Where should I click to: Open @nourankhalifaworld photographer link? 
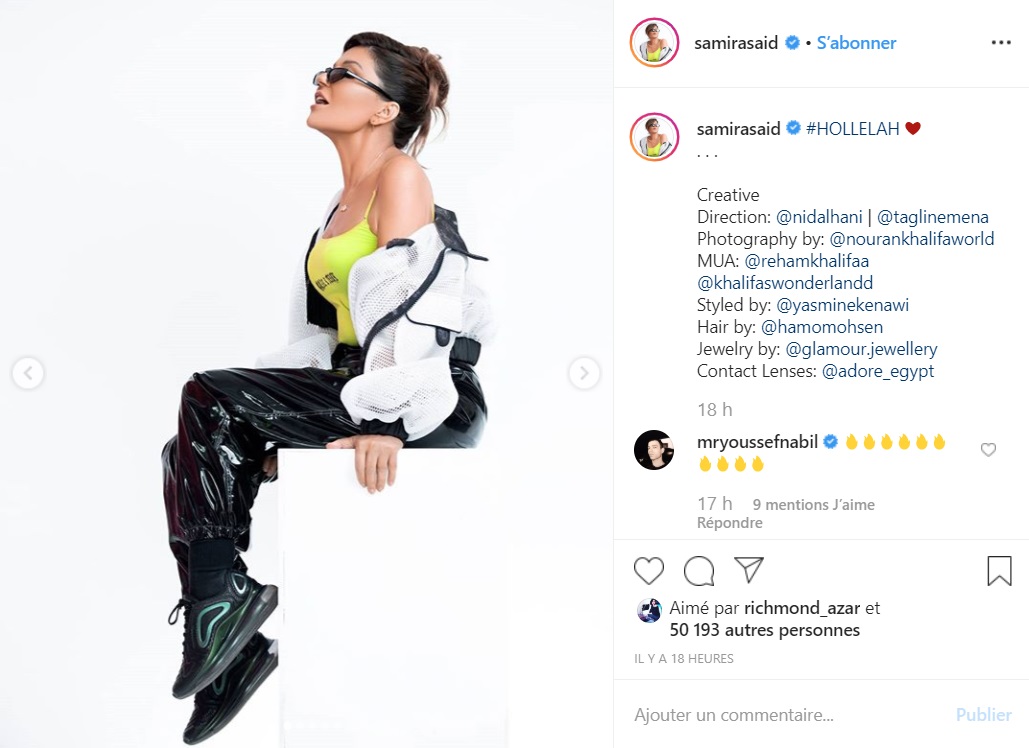pyautogui.click(x=912, y=239)
